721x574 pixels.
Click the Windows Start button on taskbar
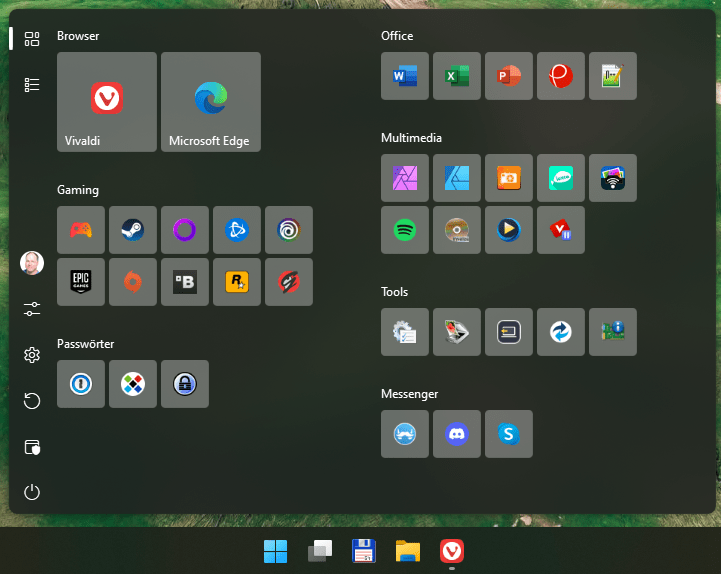275,551
